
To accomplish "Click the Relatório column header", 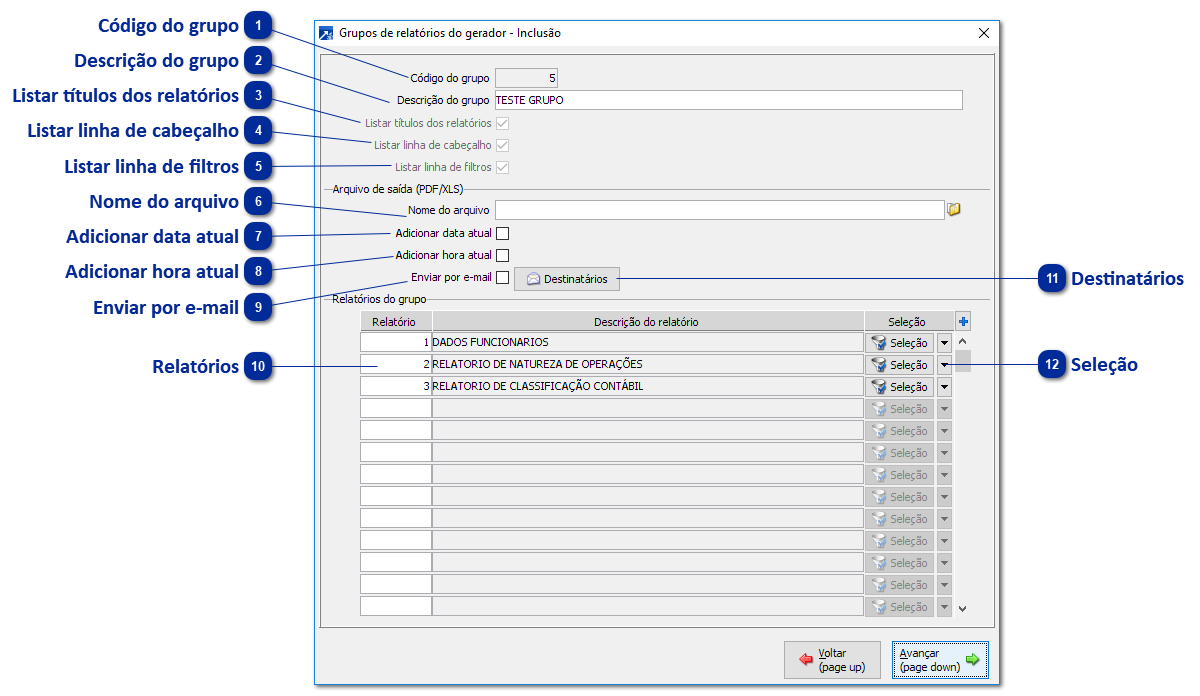I will tap(396, 322).
